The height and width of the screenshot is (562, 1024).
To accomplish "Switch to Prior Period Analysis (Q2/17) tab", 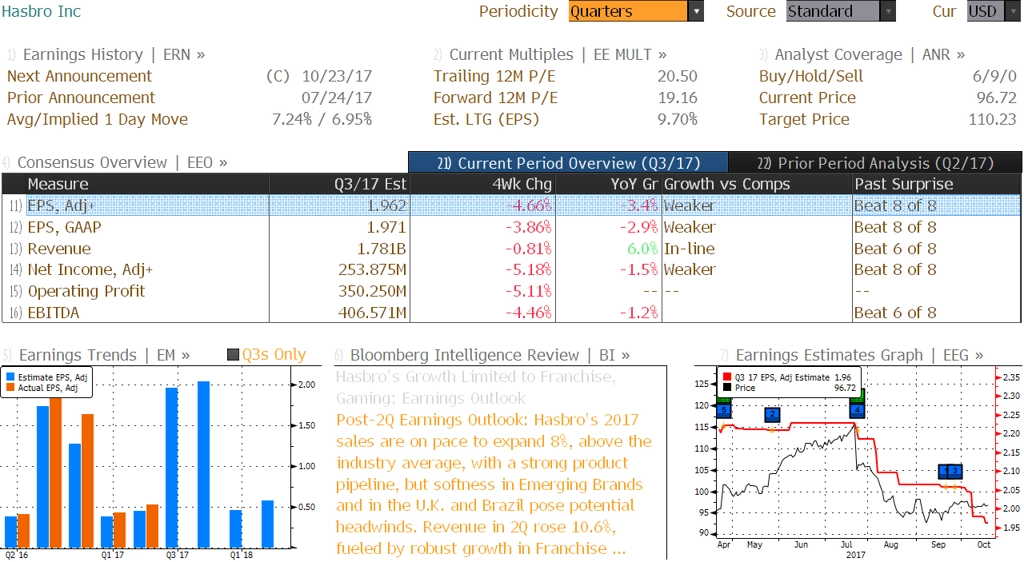I will 875,163.
